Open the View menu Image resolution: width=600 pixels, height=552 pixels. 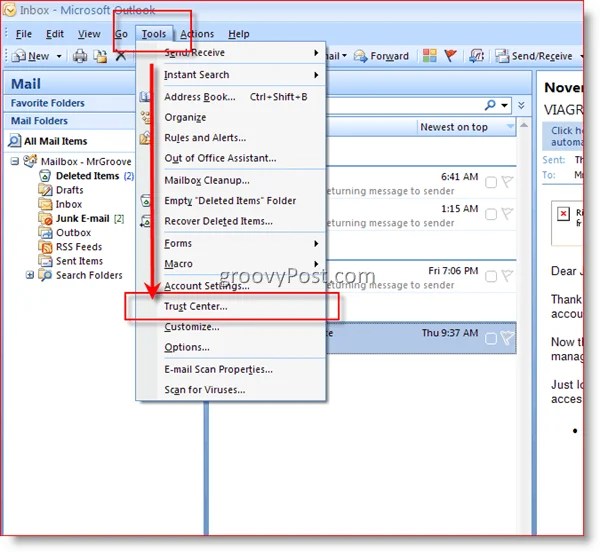coord(89,34)
